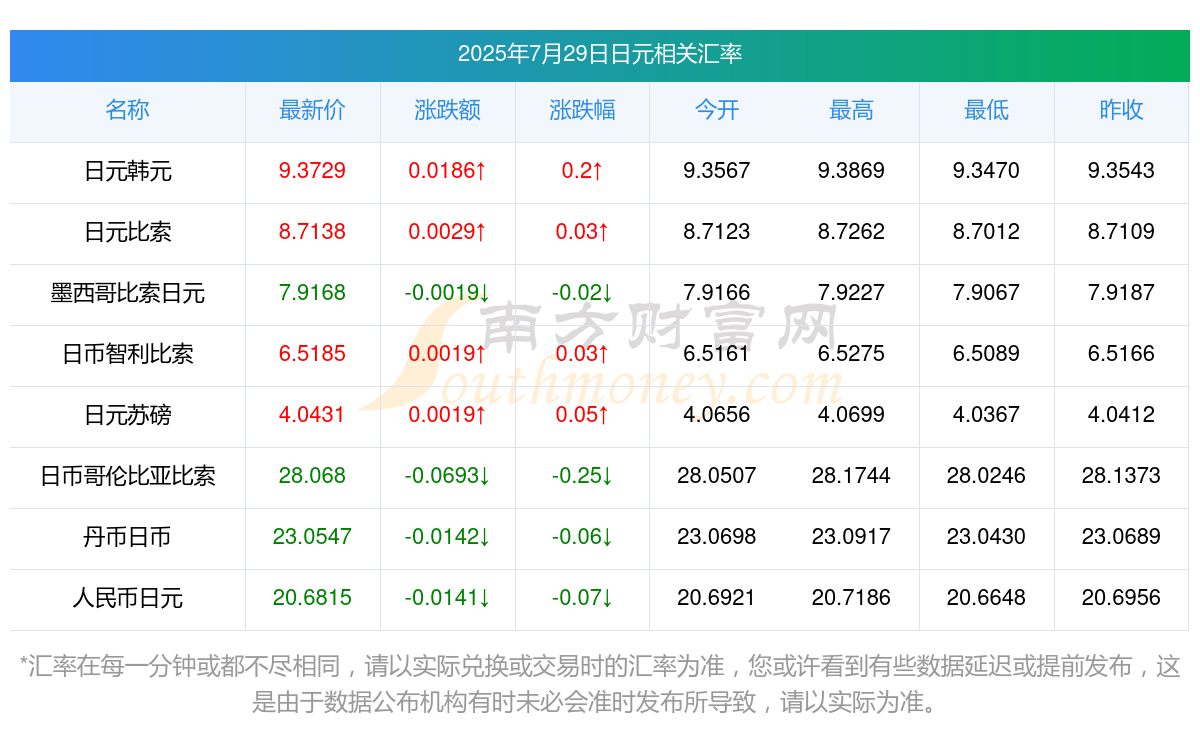1200x733 pixels.
Task: Click change amount -0.0693↓
Action: pyautogui.click(x=448, y=476)
